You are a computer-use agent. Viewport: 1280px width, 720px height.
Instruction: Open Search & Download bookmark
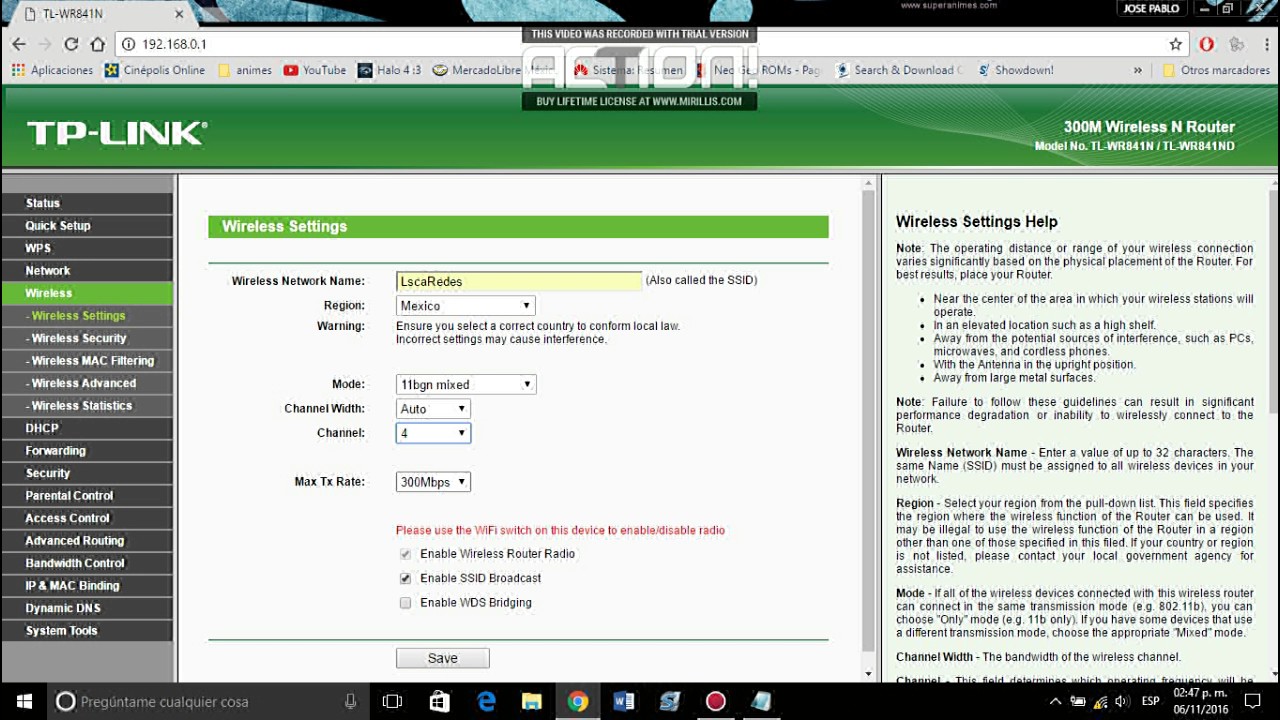click(x=899, y=70)
